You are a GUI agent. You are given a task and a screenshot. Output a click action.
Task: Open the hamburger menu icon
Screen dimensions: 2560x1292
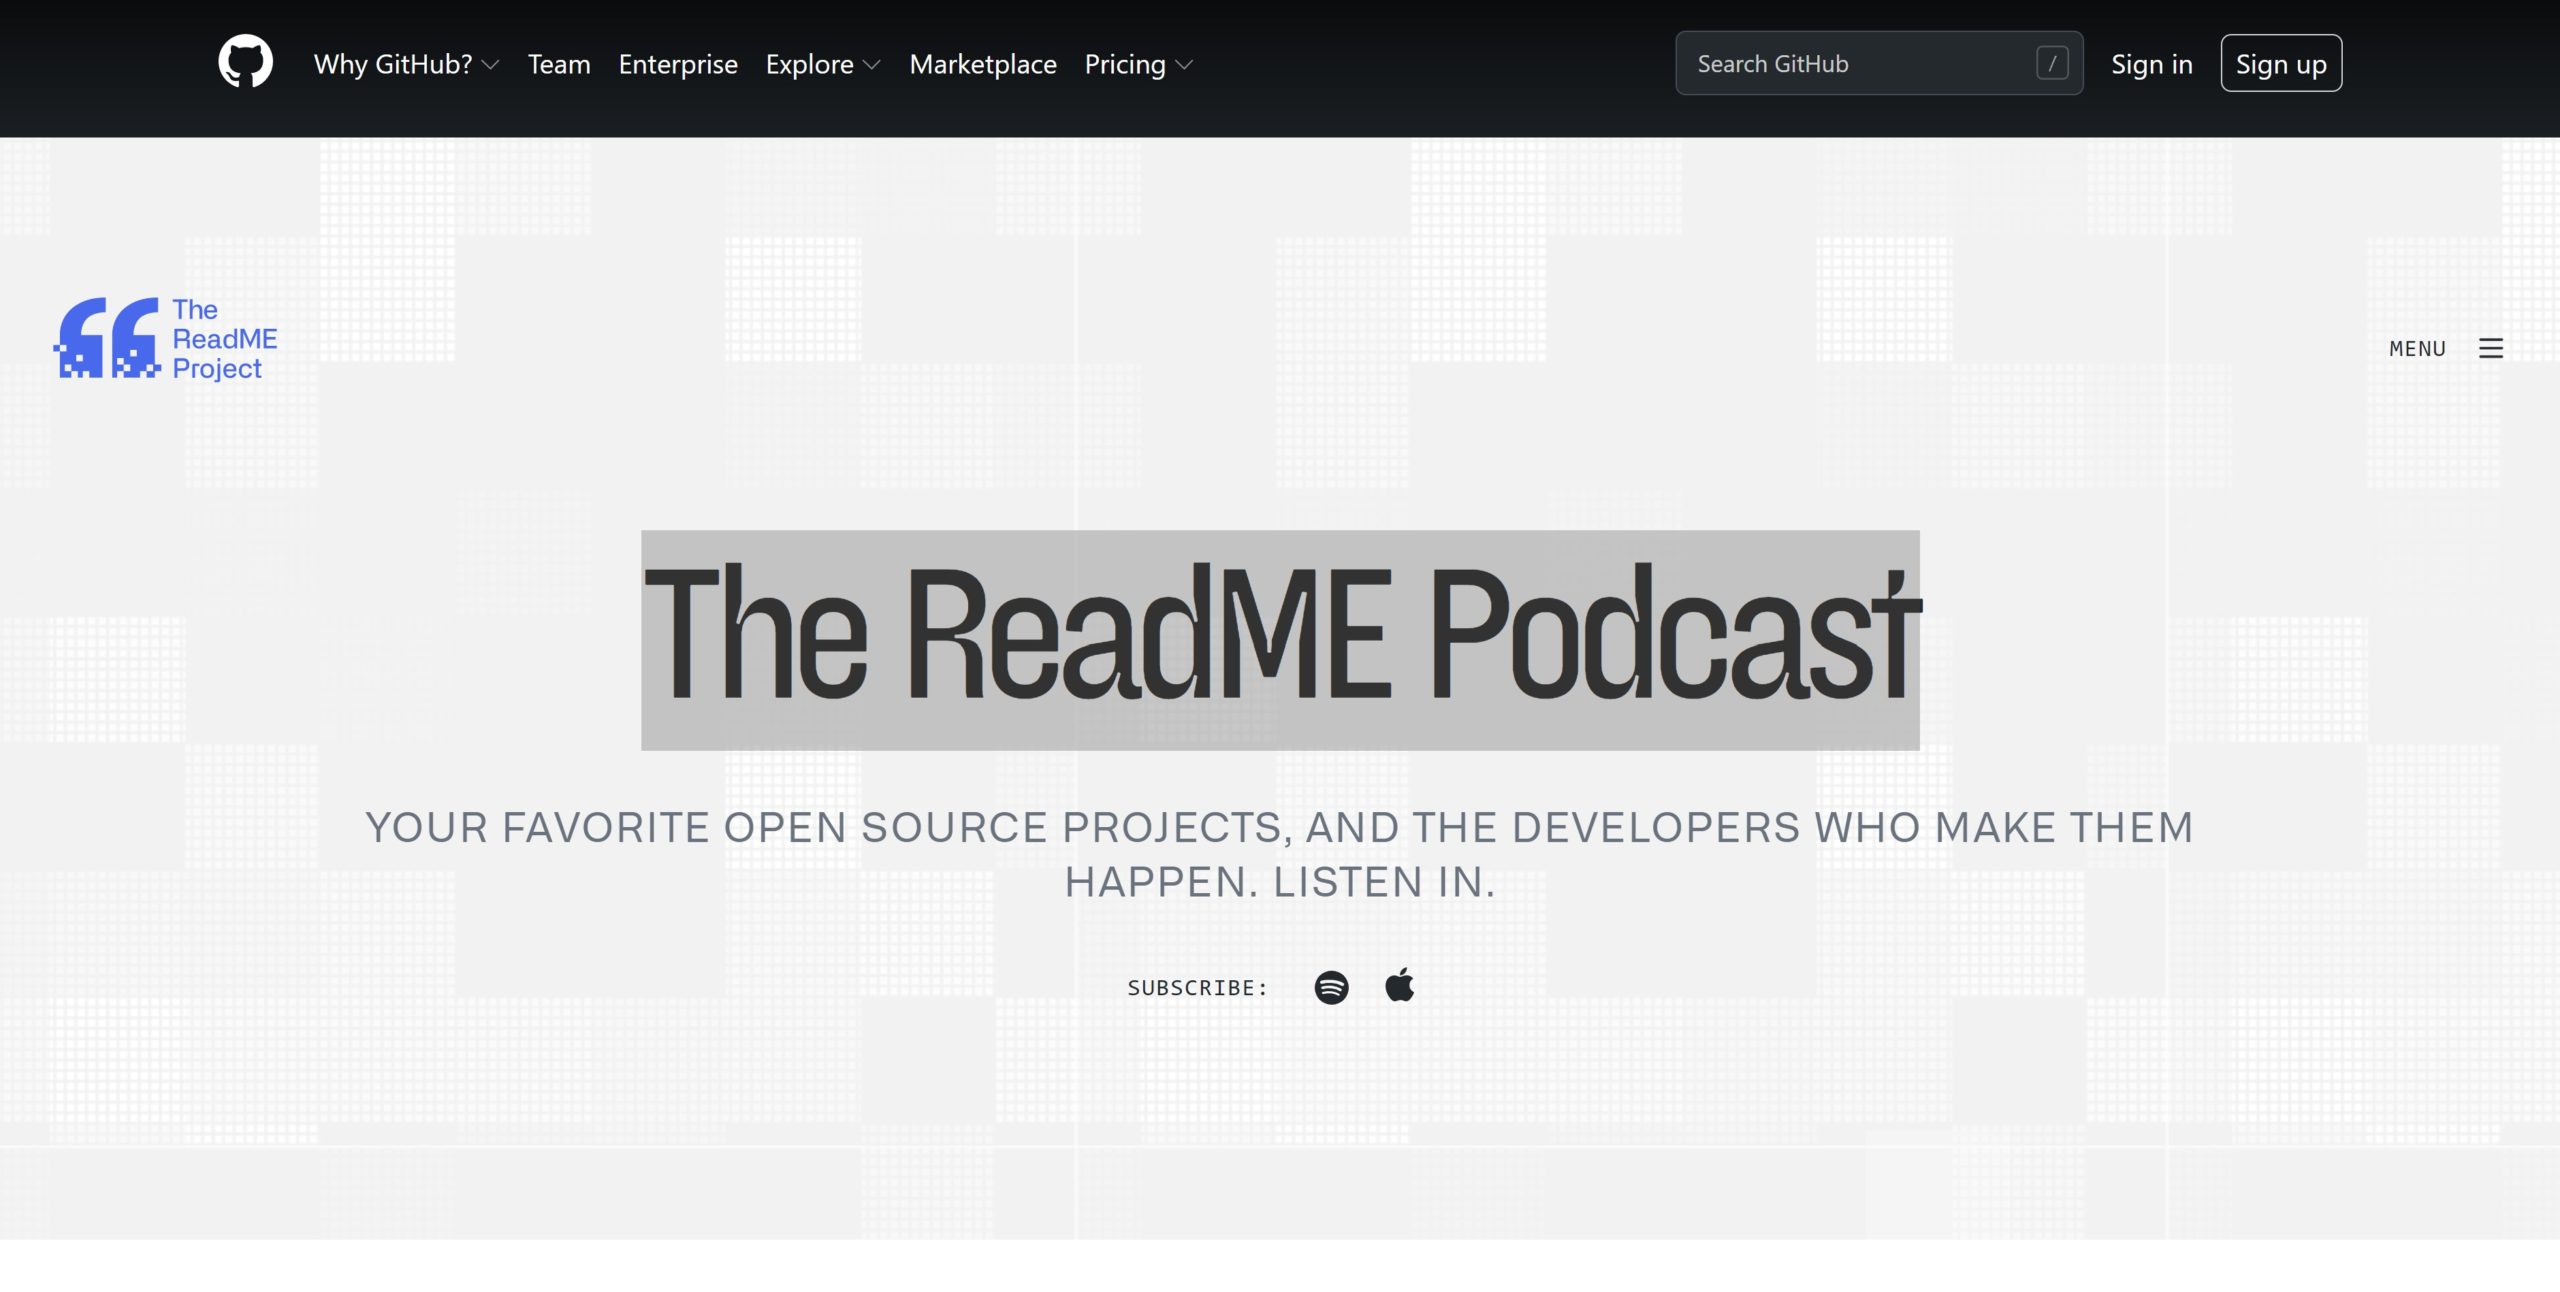point(2491,348)
